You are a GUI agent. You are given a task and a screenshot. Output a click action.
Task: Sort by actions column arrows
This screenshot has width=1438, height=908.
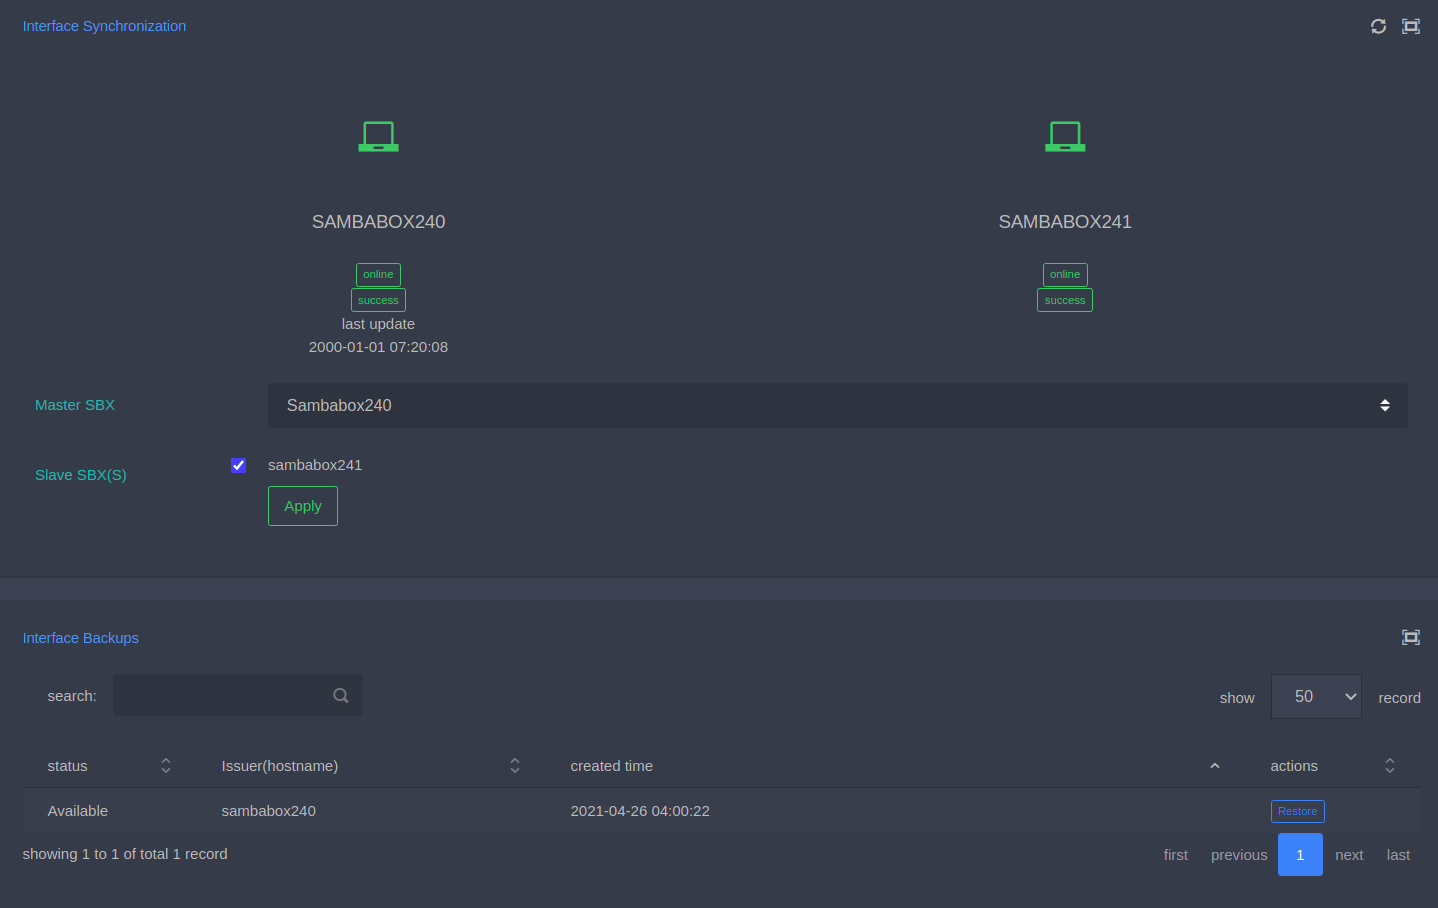click(x=1389, y=766)
